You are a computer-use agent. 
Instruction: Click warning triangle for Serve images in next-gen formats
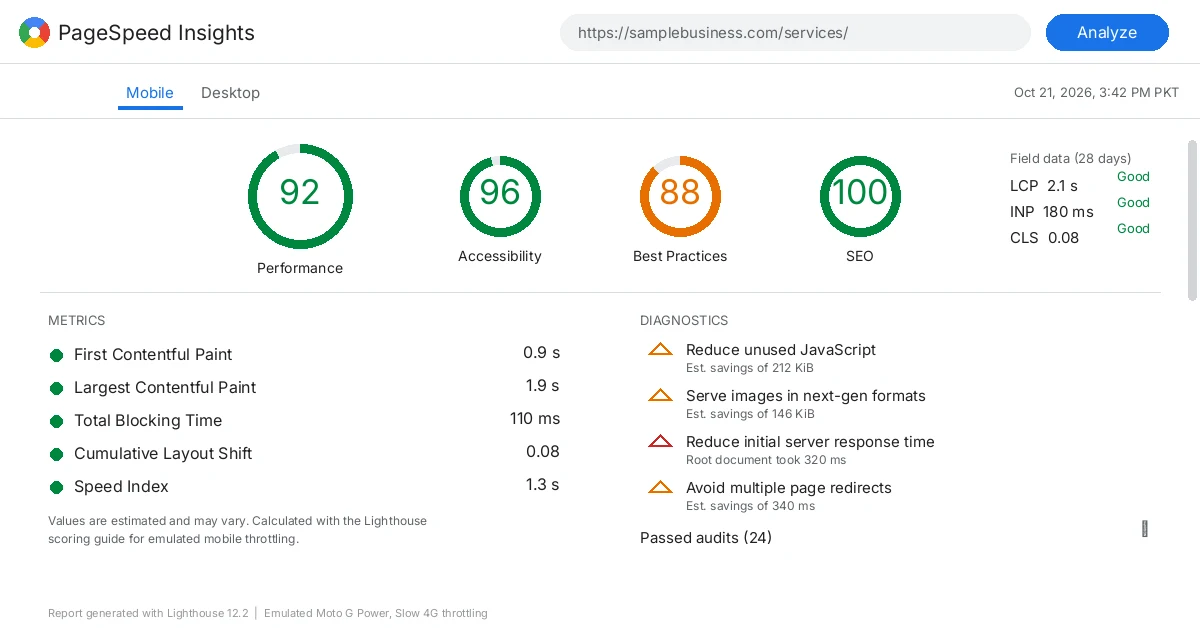[x=660, y=396]
